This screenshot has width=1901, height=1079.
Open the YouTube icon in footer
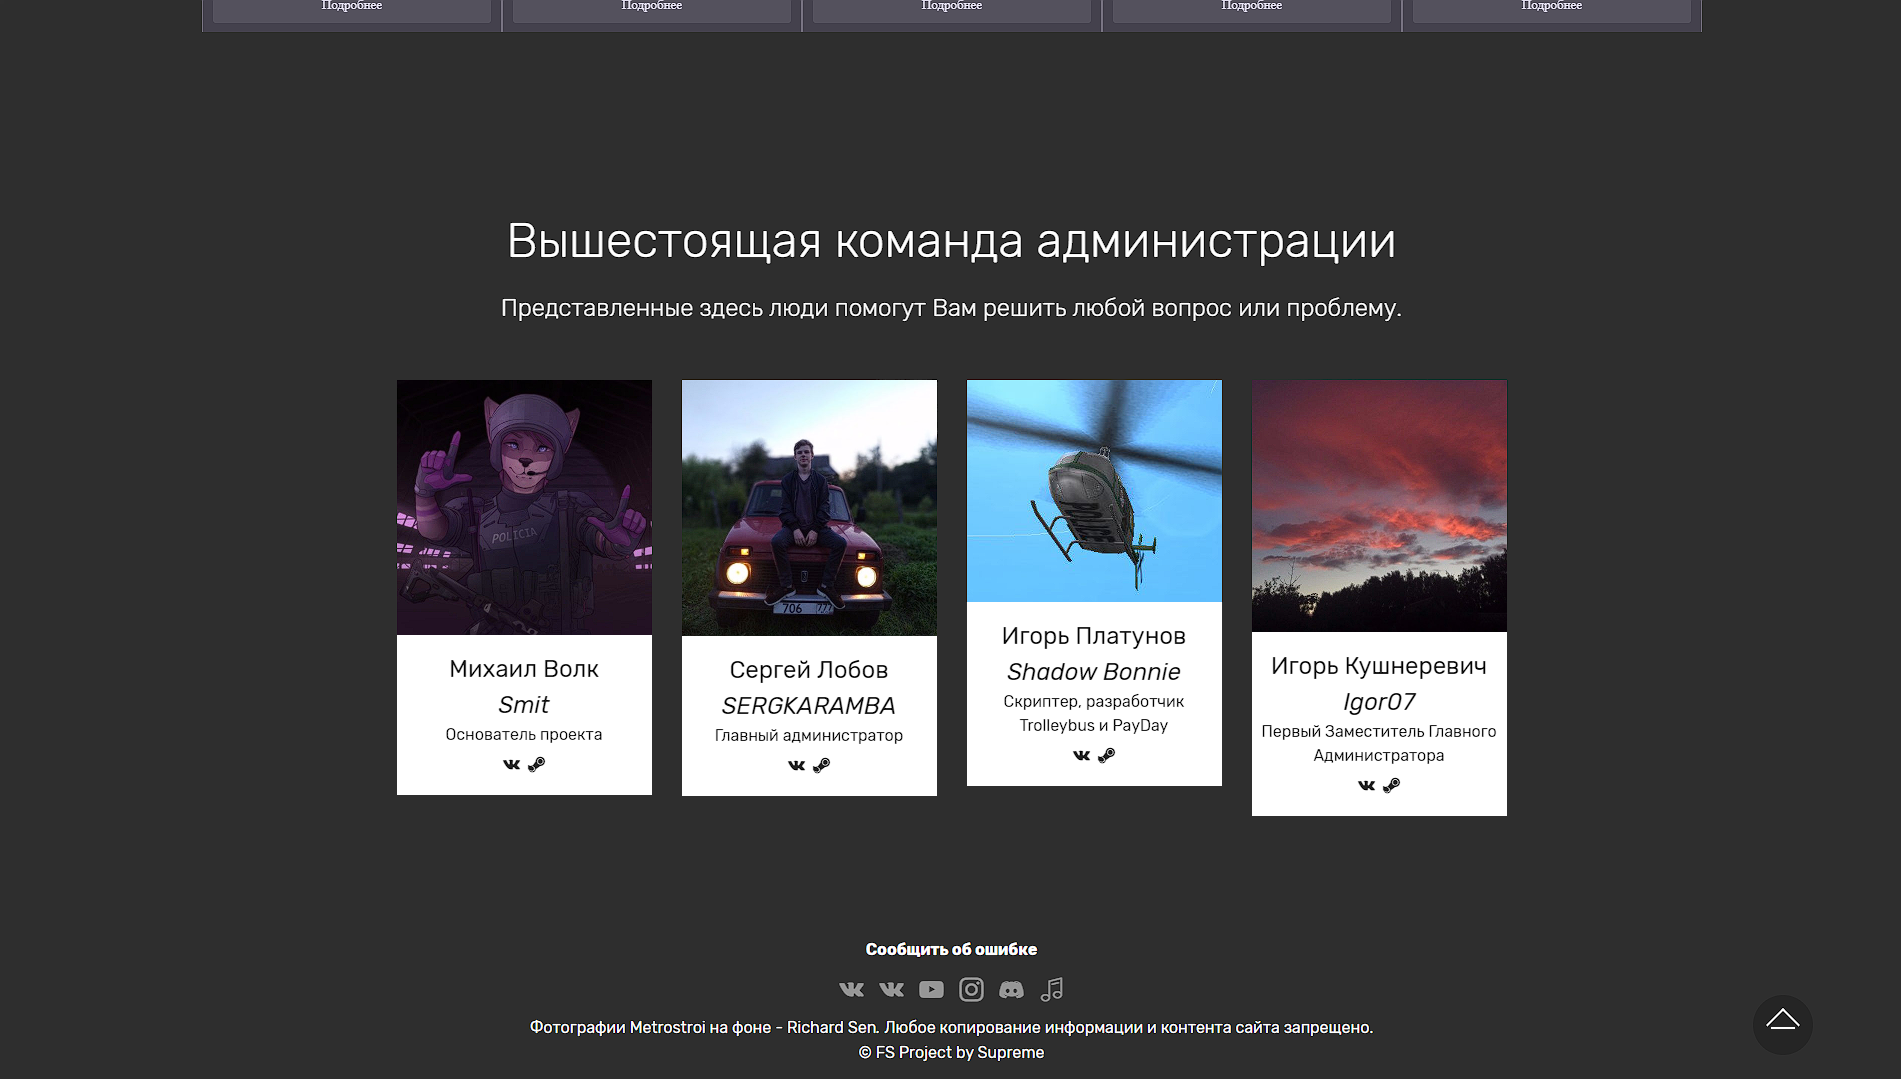click(931, 990)
